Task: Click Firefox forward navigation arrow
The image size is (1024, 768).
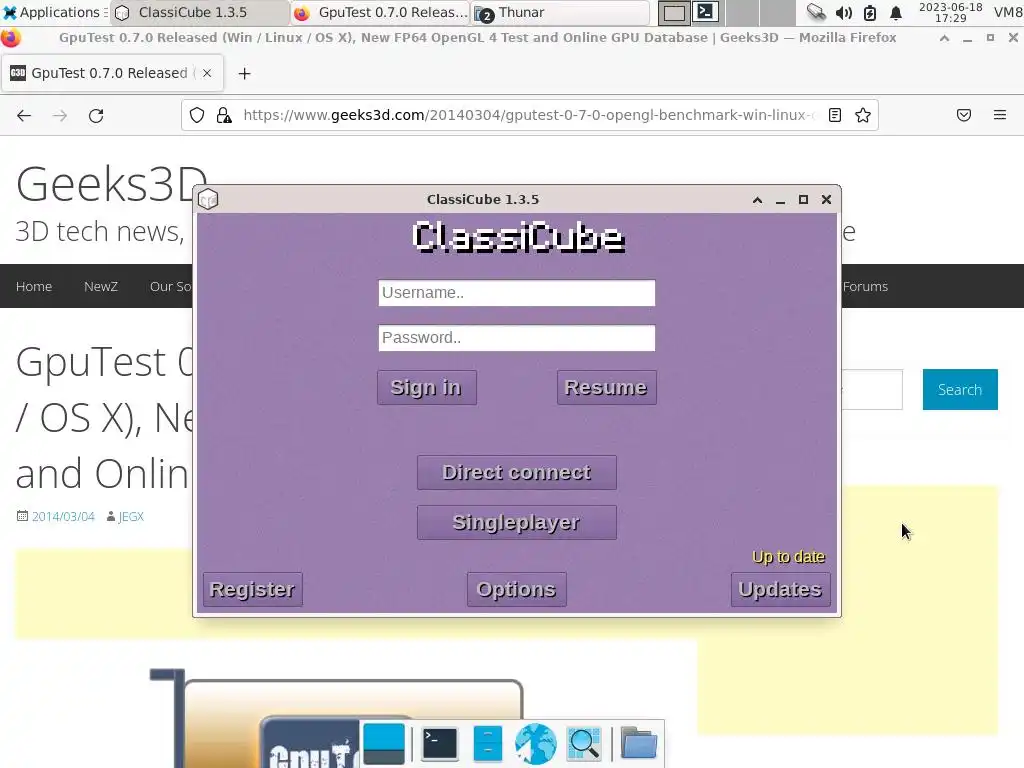Action: click(x=60, y=116)
